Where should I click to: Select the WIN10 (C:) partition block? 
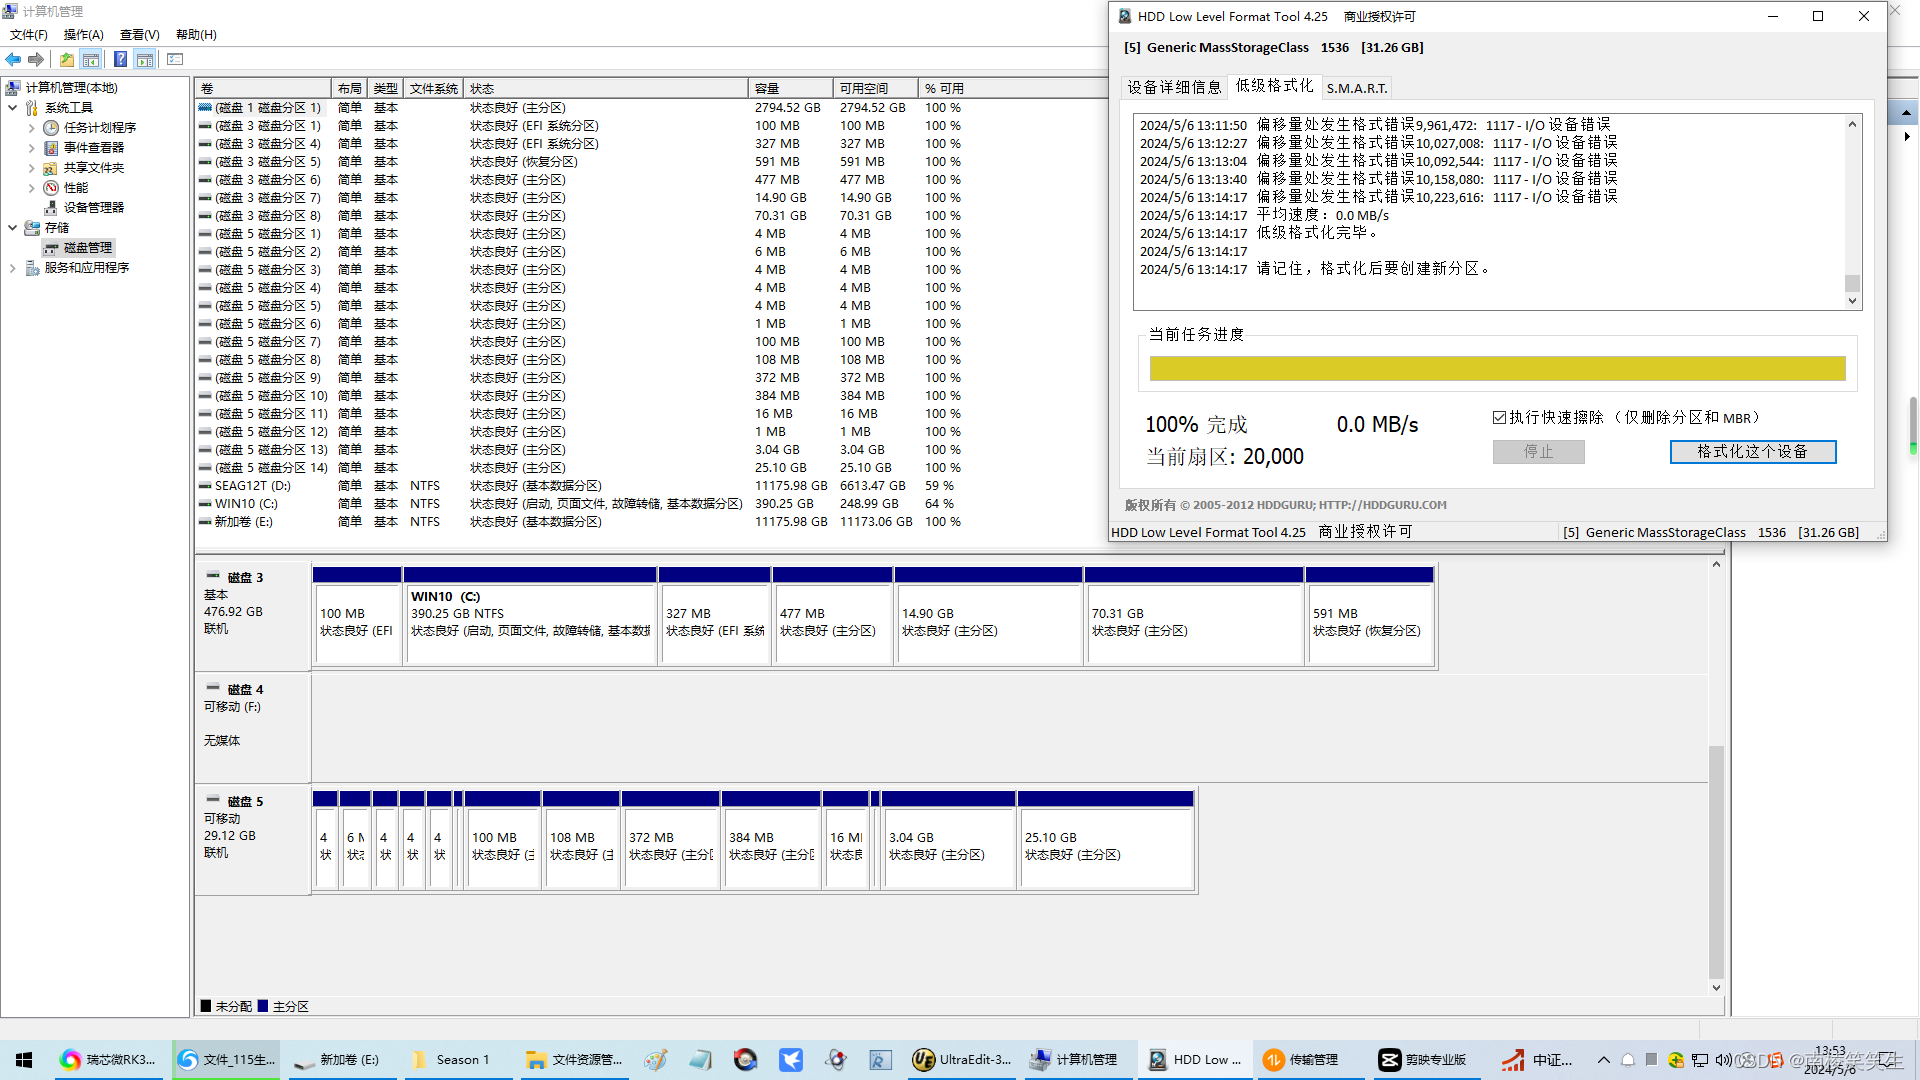530,622
